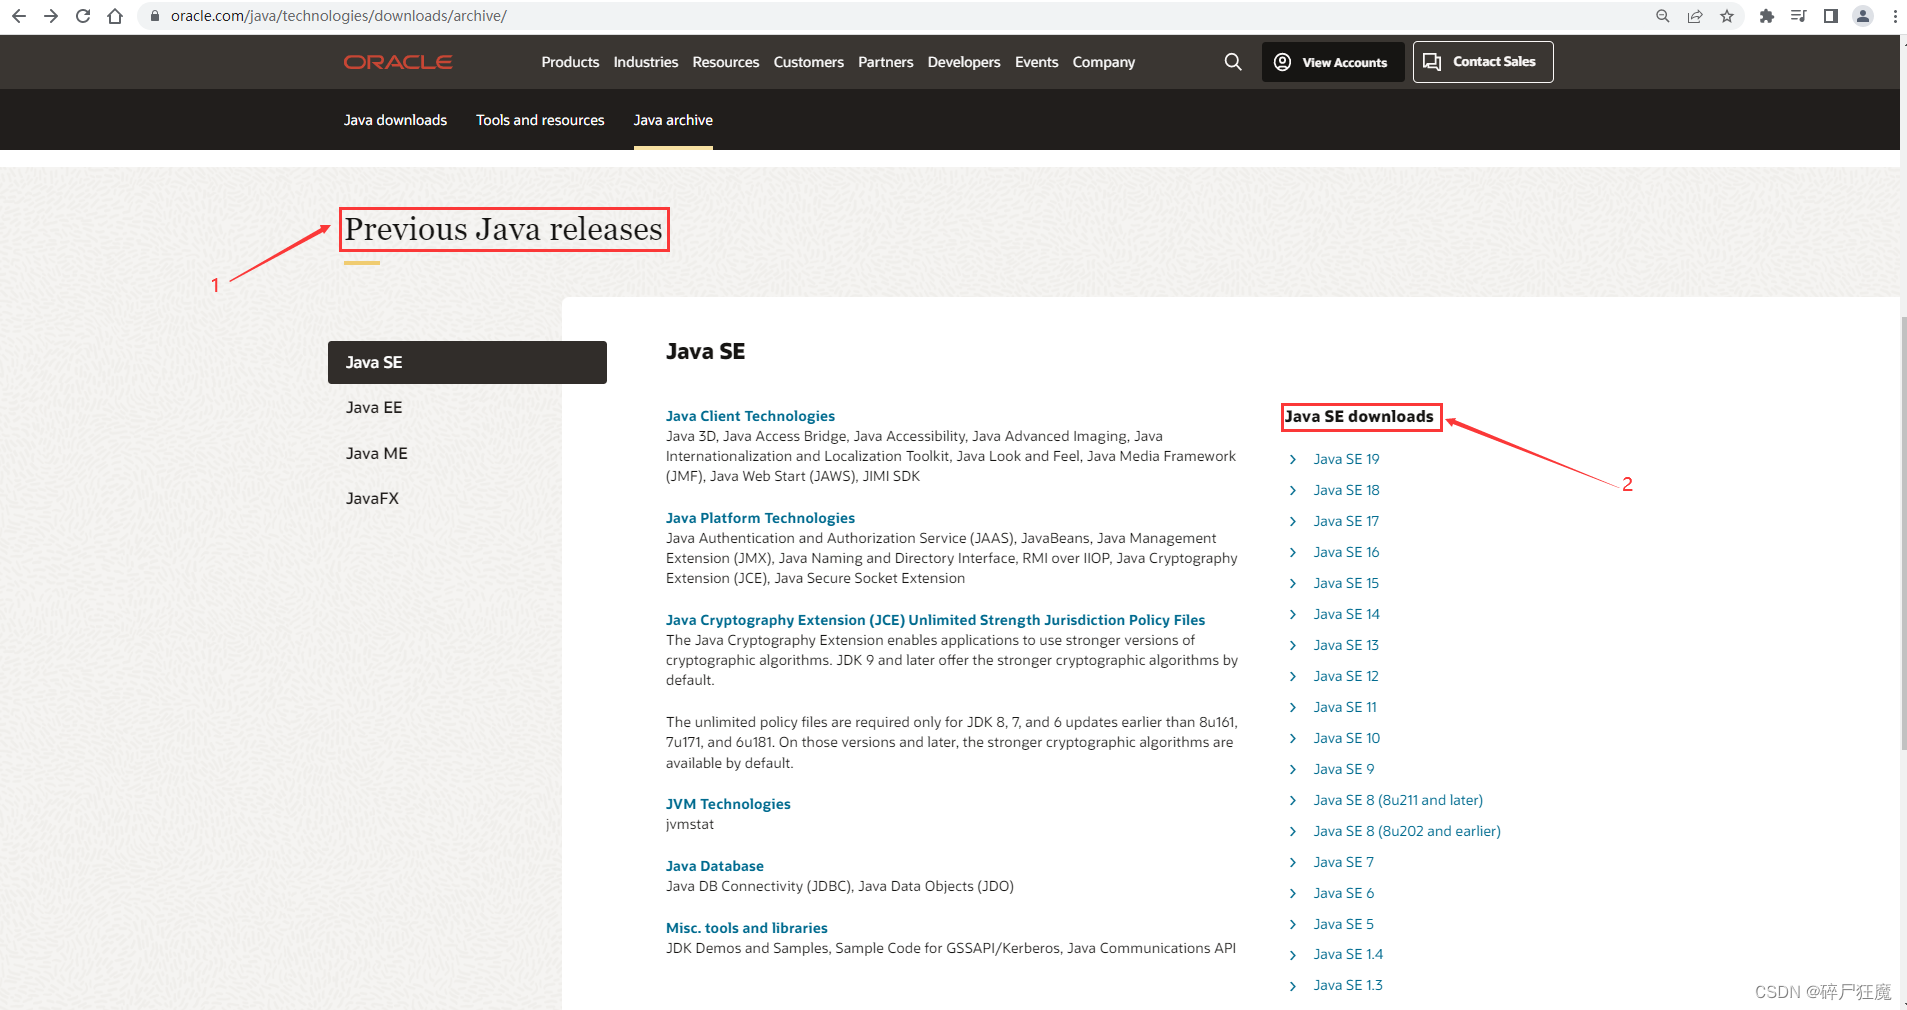Click the share page icon
Viewport: 1907px width, 1010px height.
coord(1695,16)
